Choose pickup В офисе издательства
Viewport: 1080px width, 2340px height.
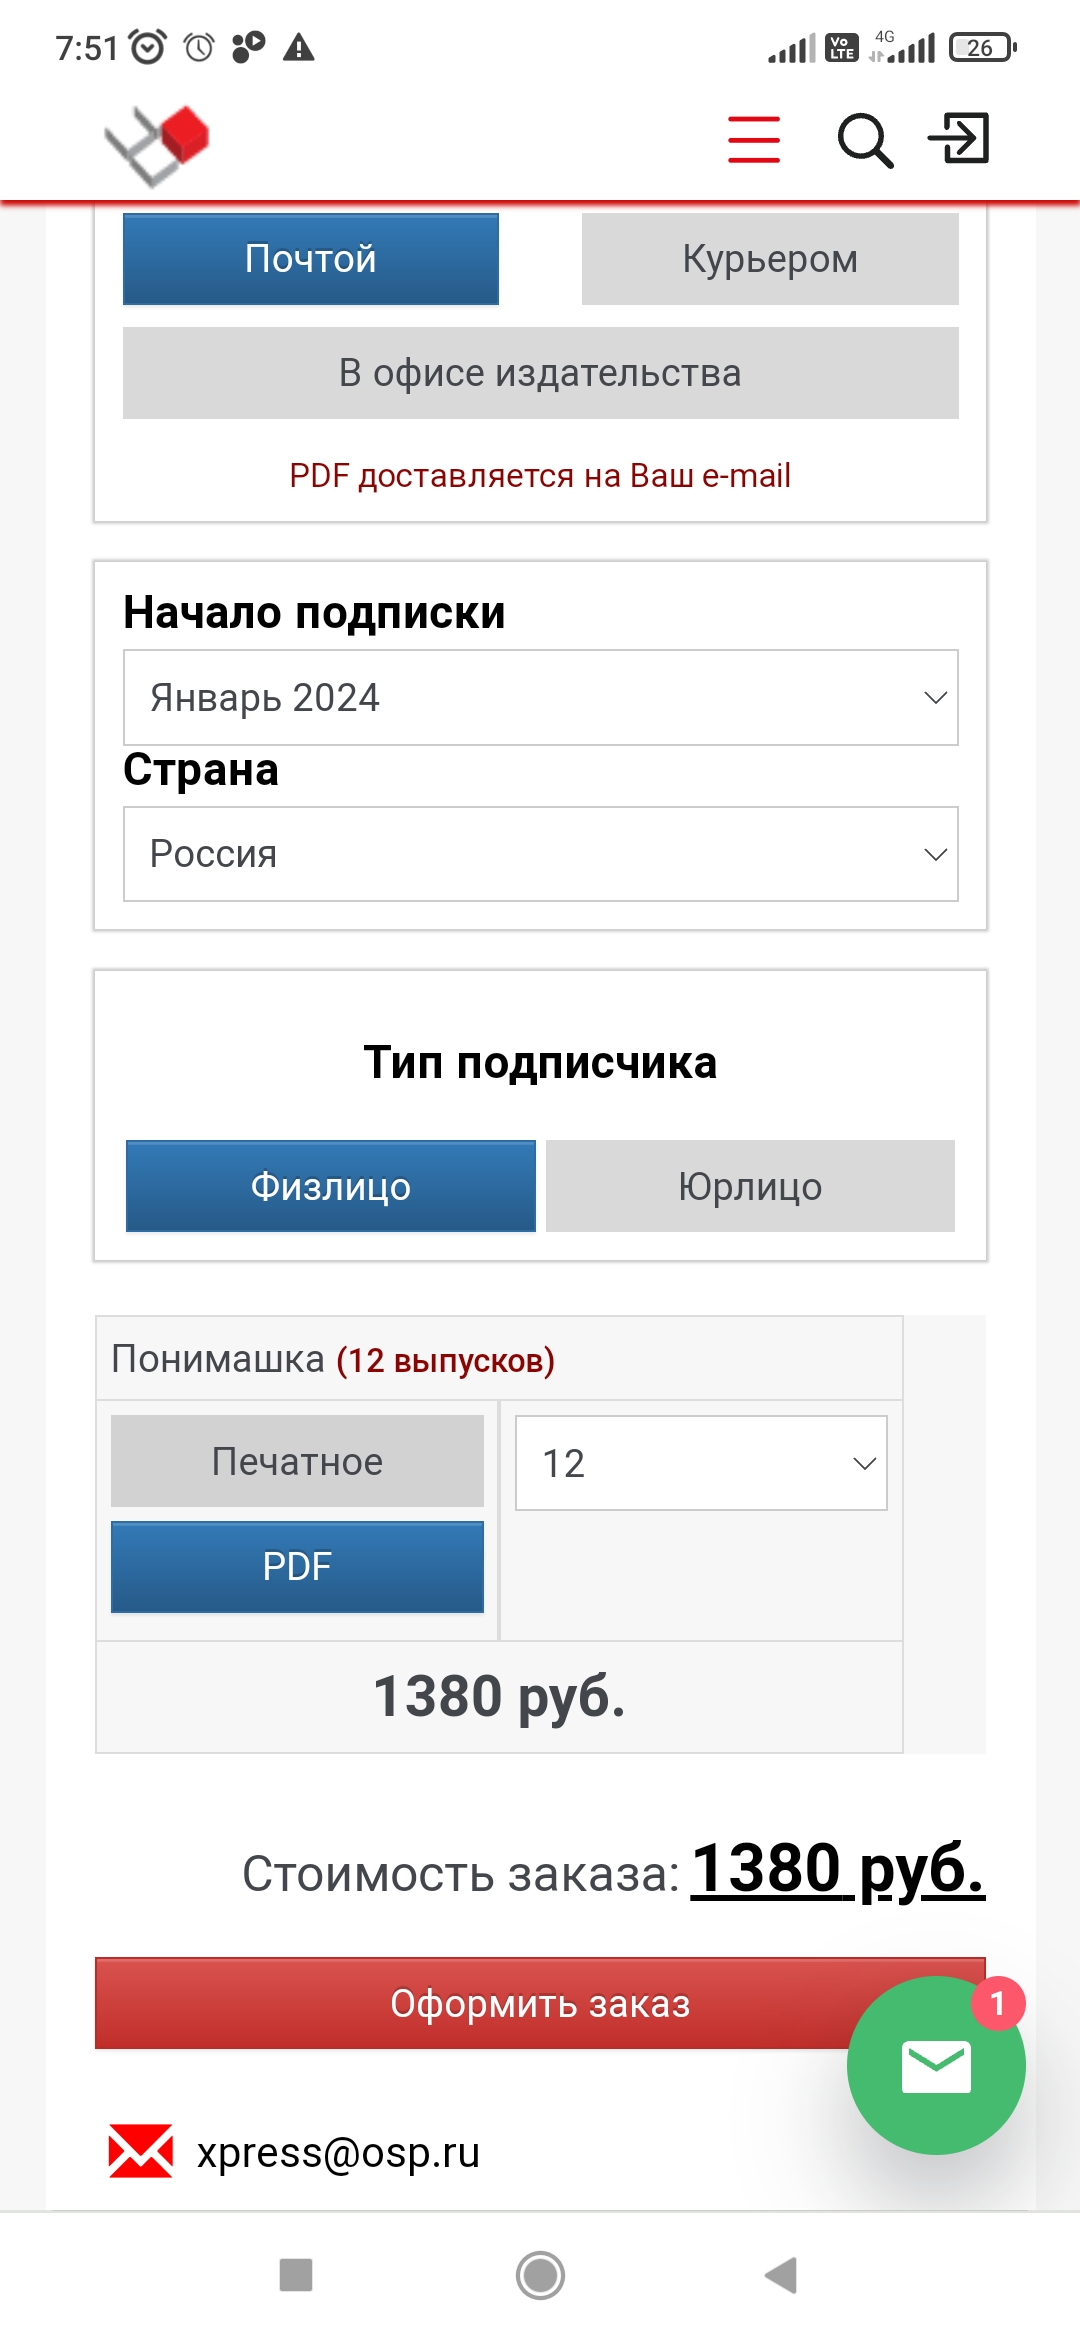click(540, 373)
